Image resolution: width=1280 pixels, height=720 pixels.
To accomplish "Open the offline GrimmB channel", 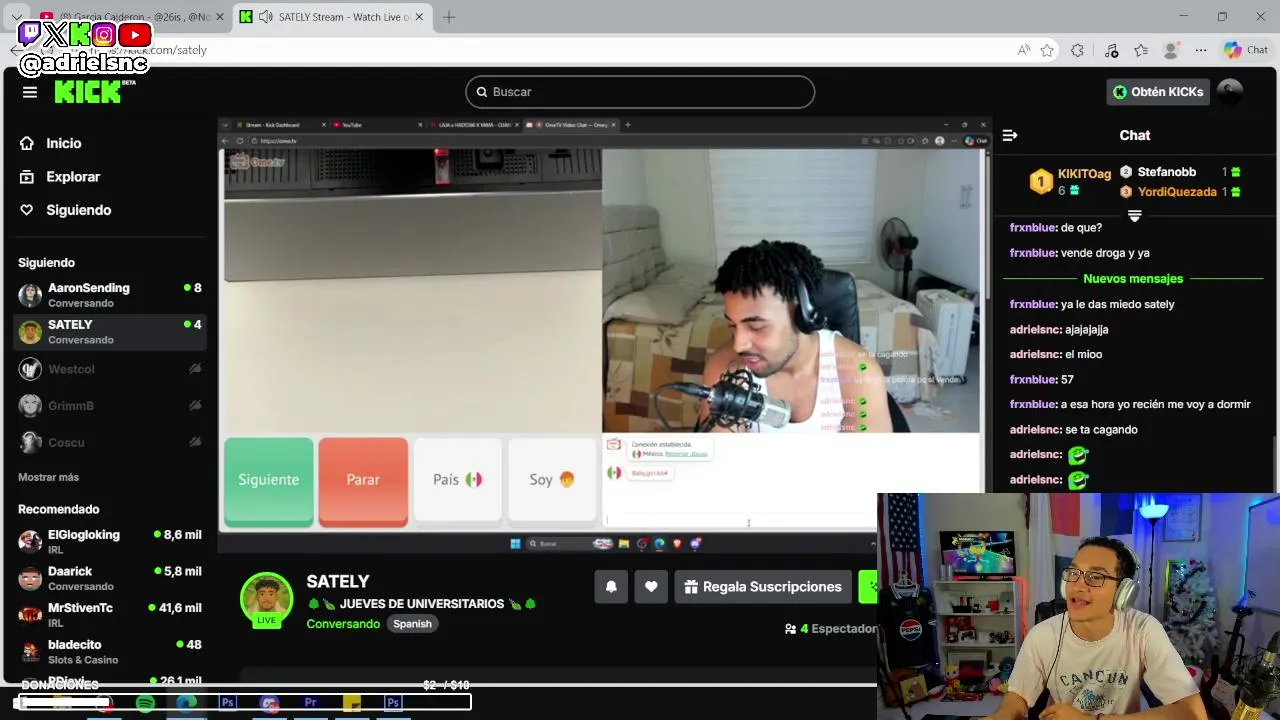I will [x=110, y=405].
